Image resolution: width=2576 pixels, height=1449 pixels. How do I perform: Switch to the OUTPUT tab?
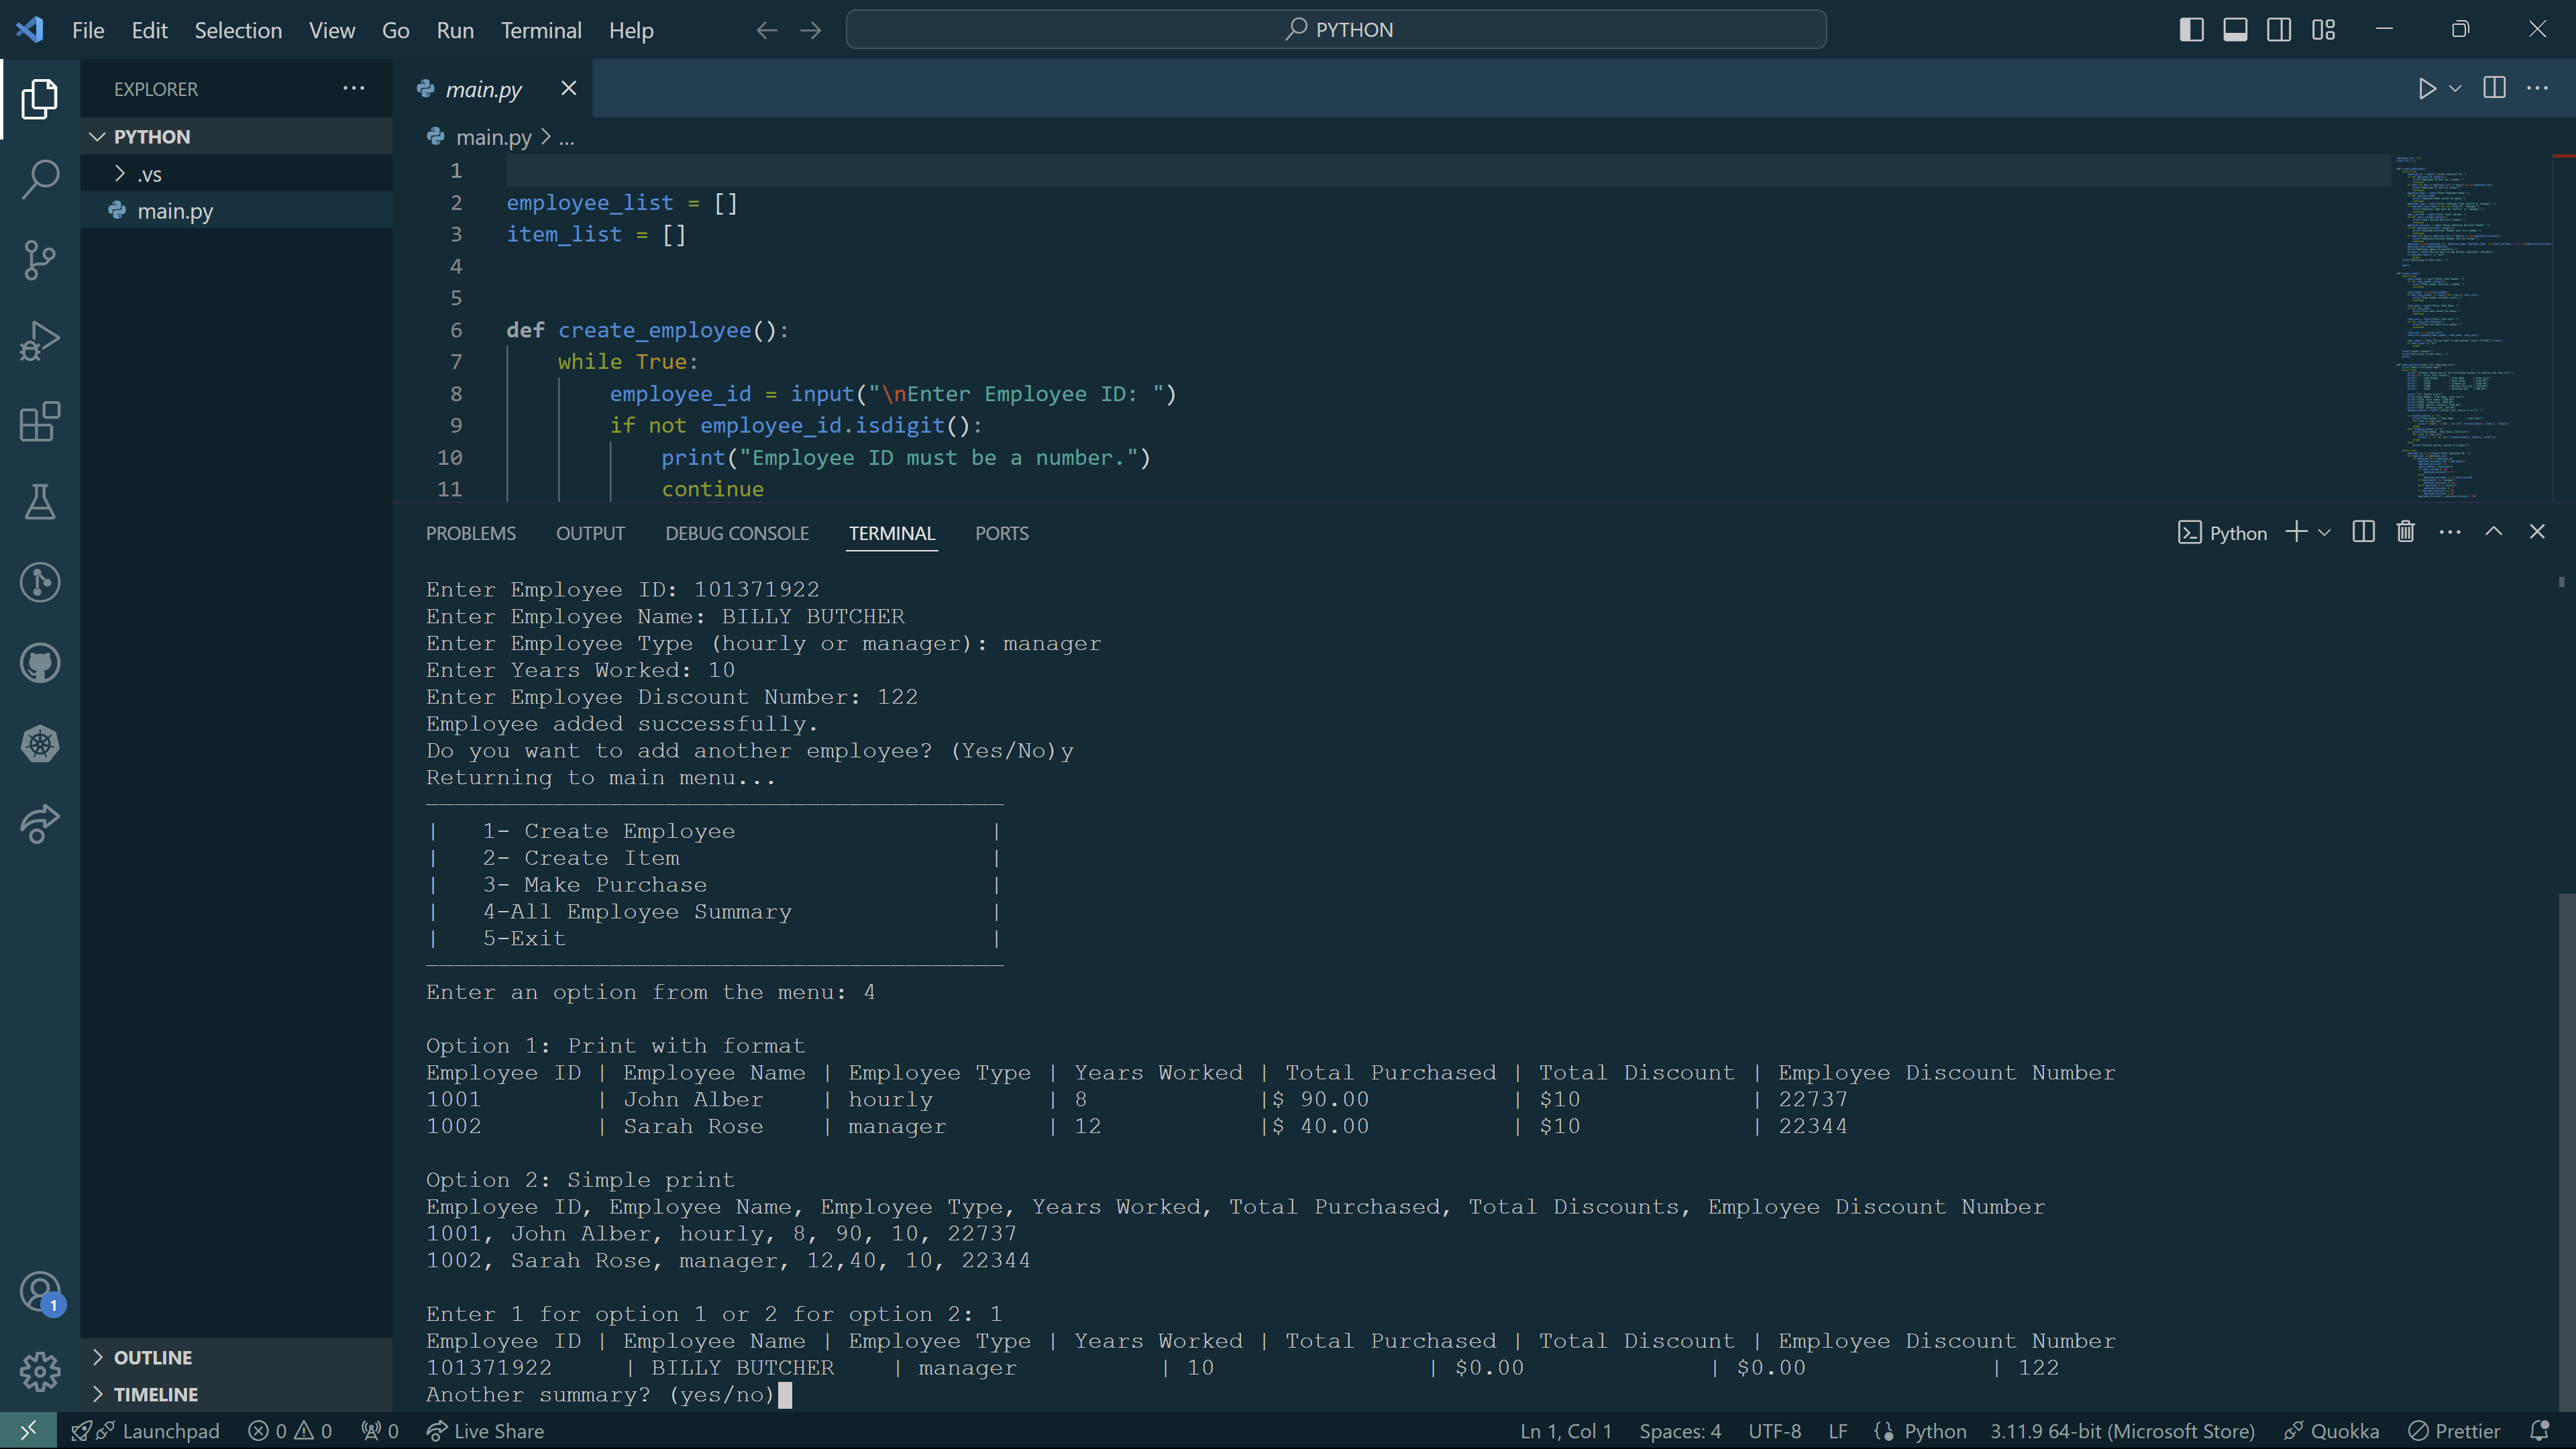590,533
